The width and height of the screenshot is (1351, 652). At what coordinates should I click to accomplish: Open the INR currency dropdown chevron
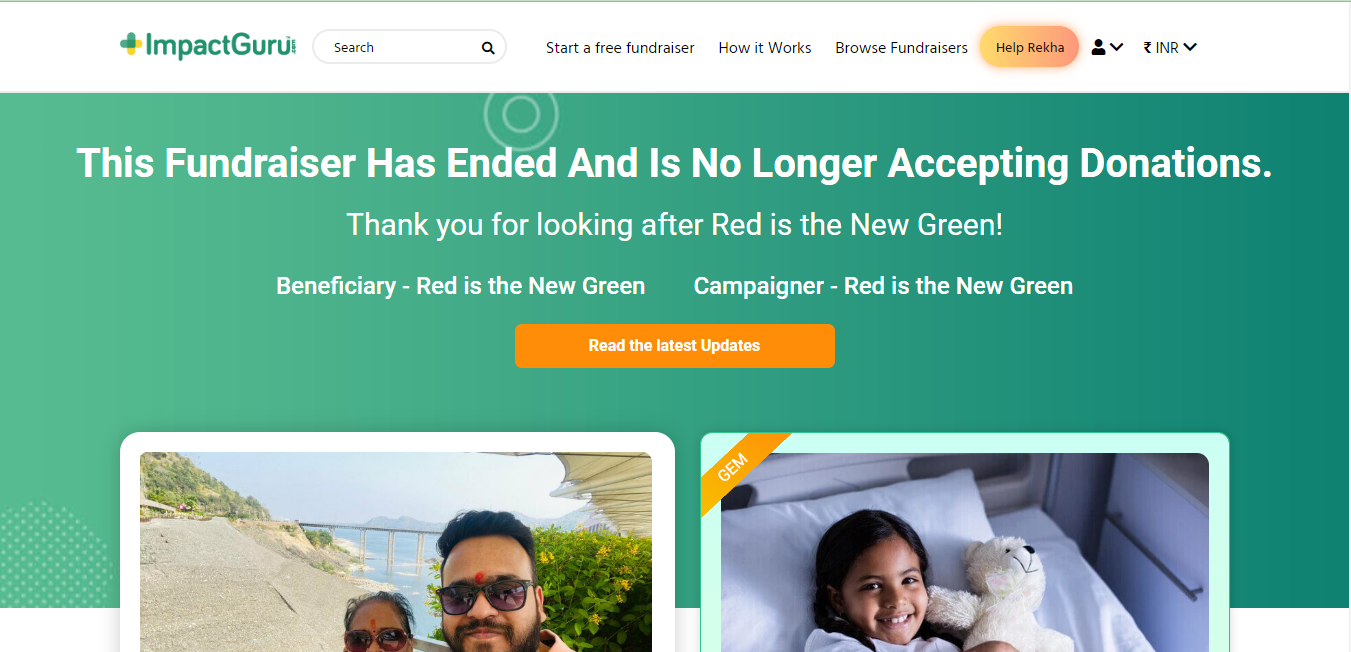point(1190,47)
